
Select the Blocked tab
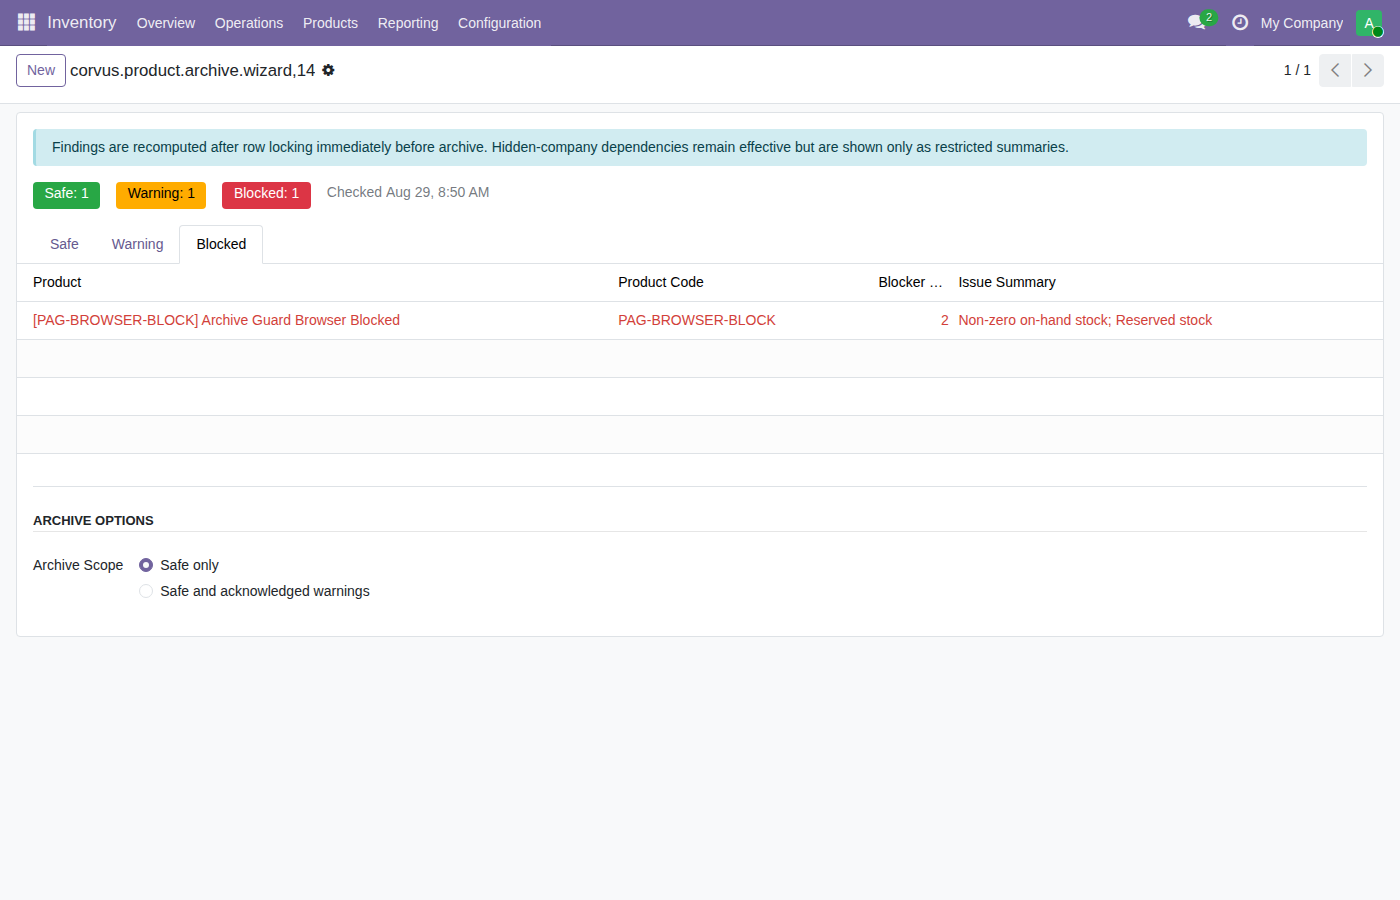coord(221,244)
